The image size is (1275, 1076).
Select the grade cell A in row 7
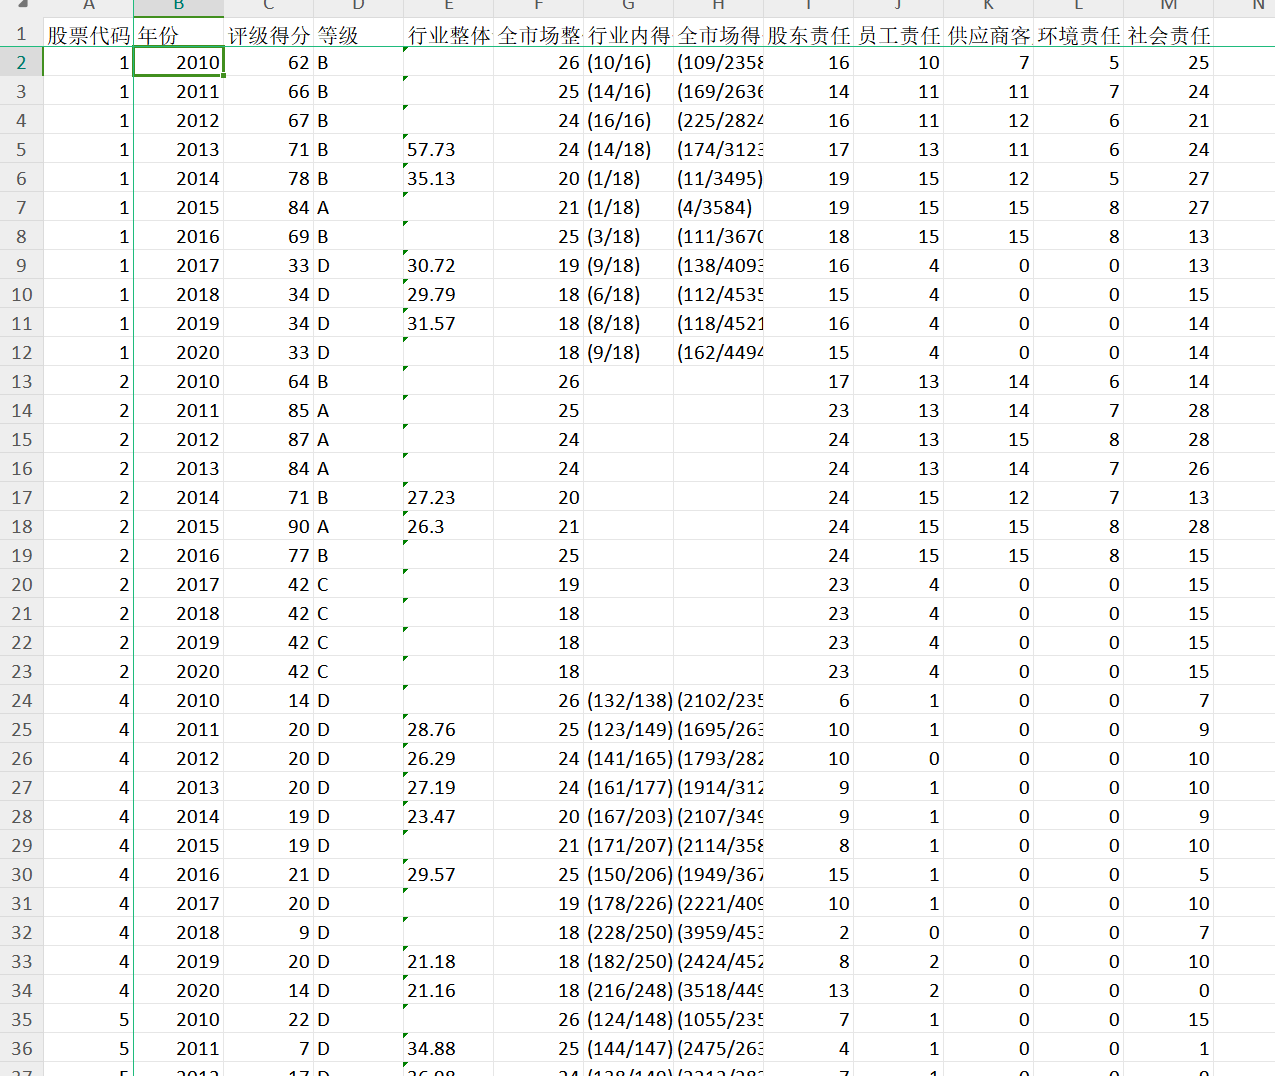(x=358, y=207)
